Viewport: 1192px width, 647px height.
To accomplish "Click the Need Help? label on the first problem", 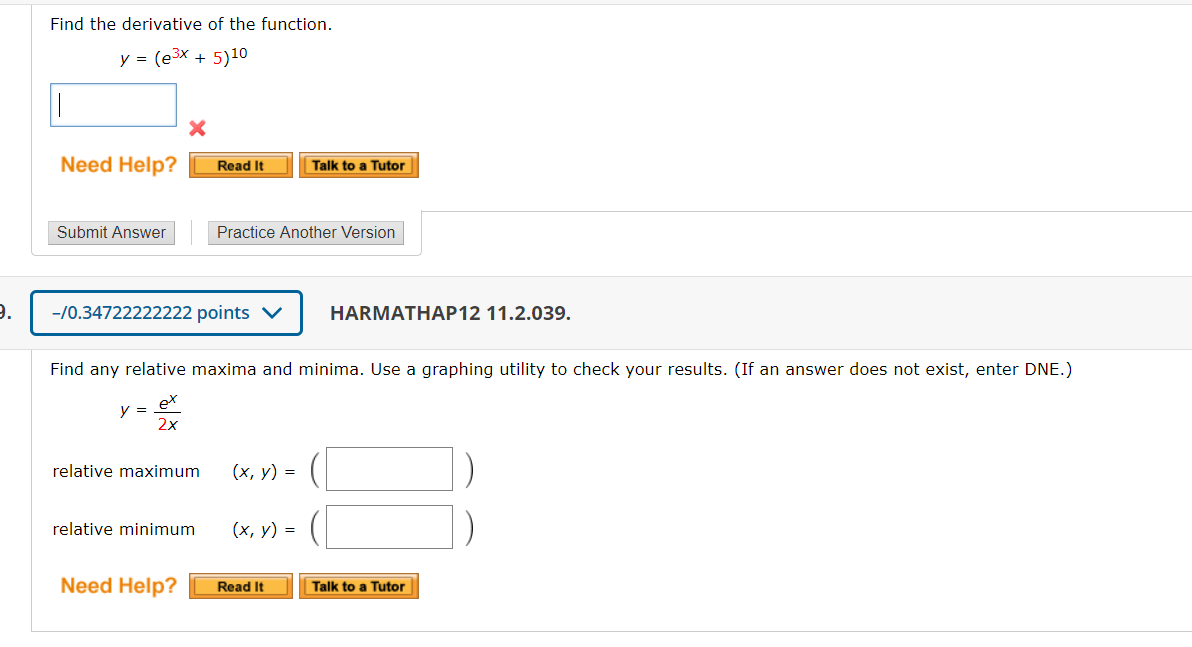I will click(x=118, y=164).
